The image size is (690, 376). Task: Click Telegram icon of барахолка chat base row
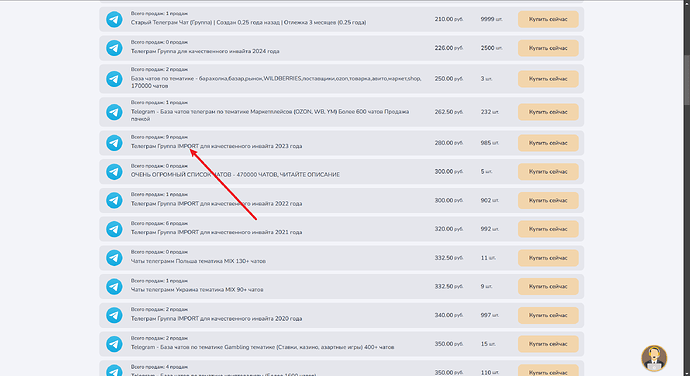[114, 79]
